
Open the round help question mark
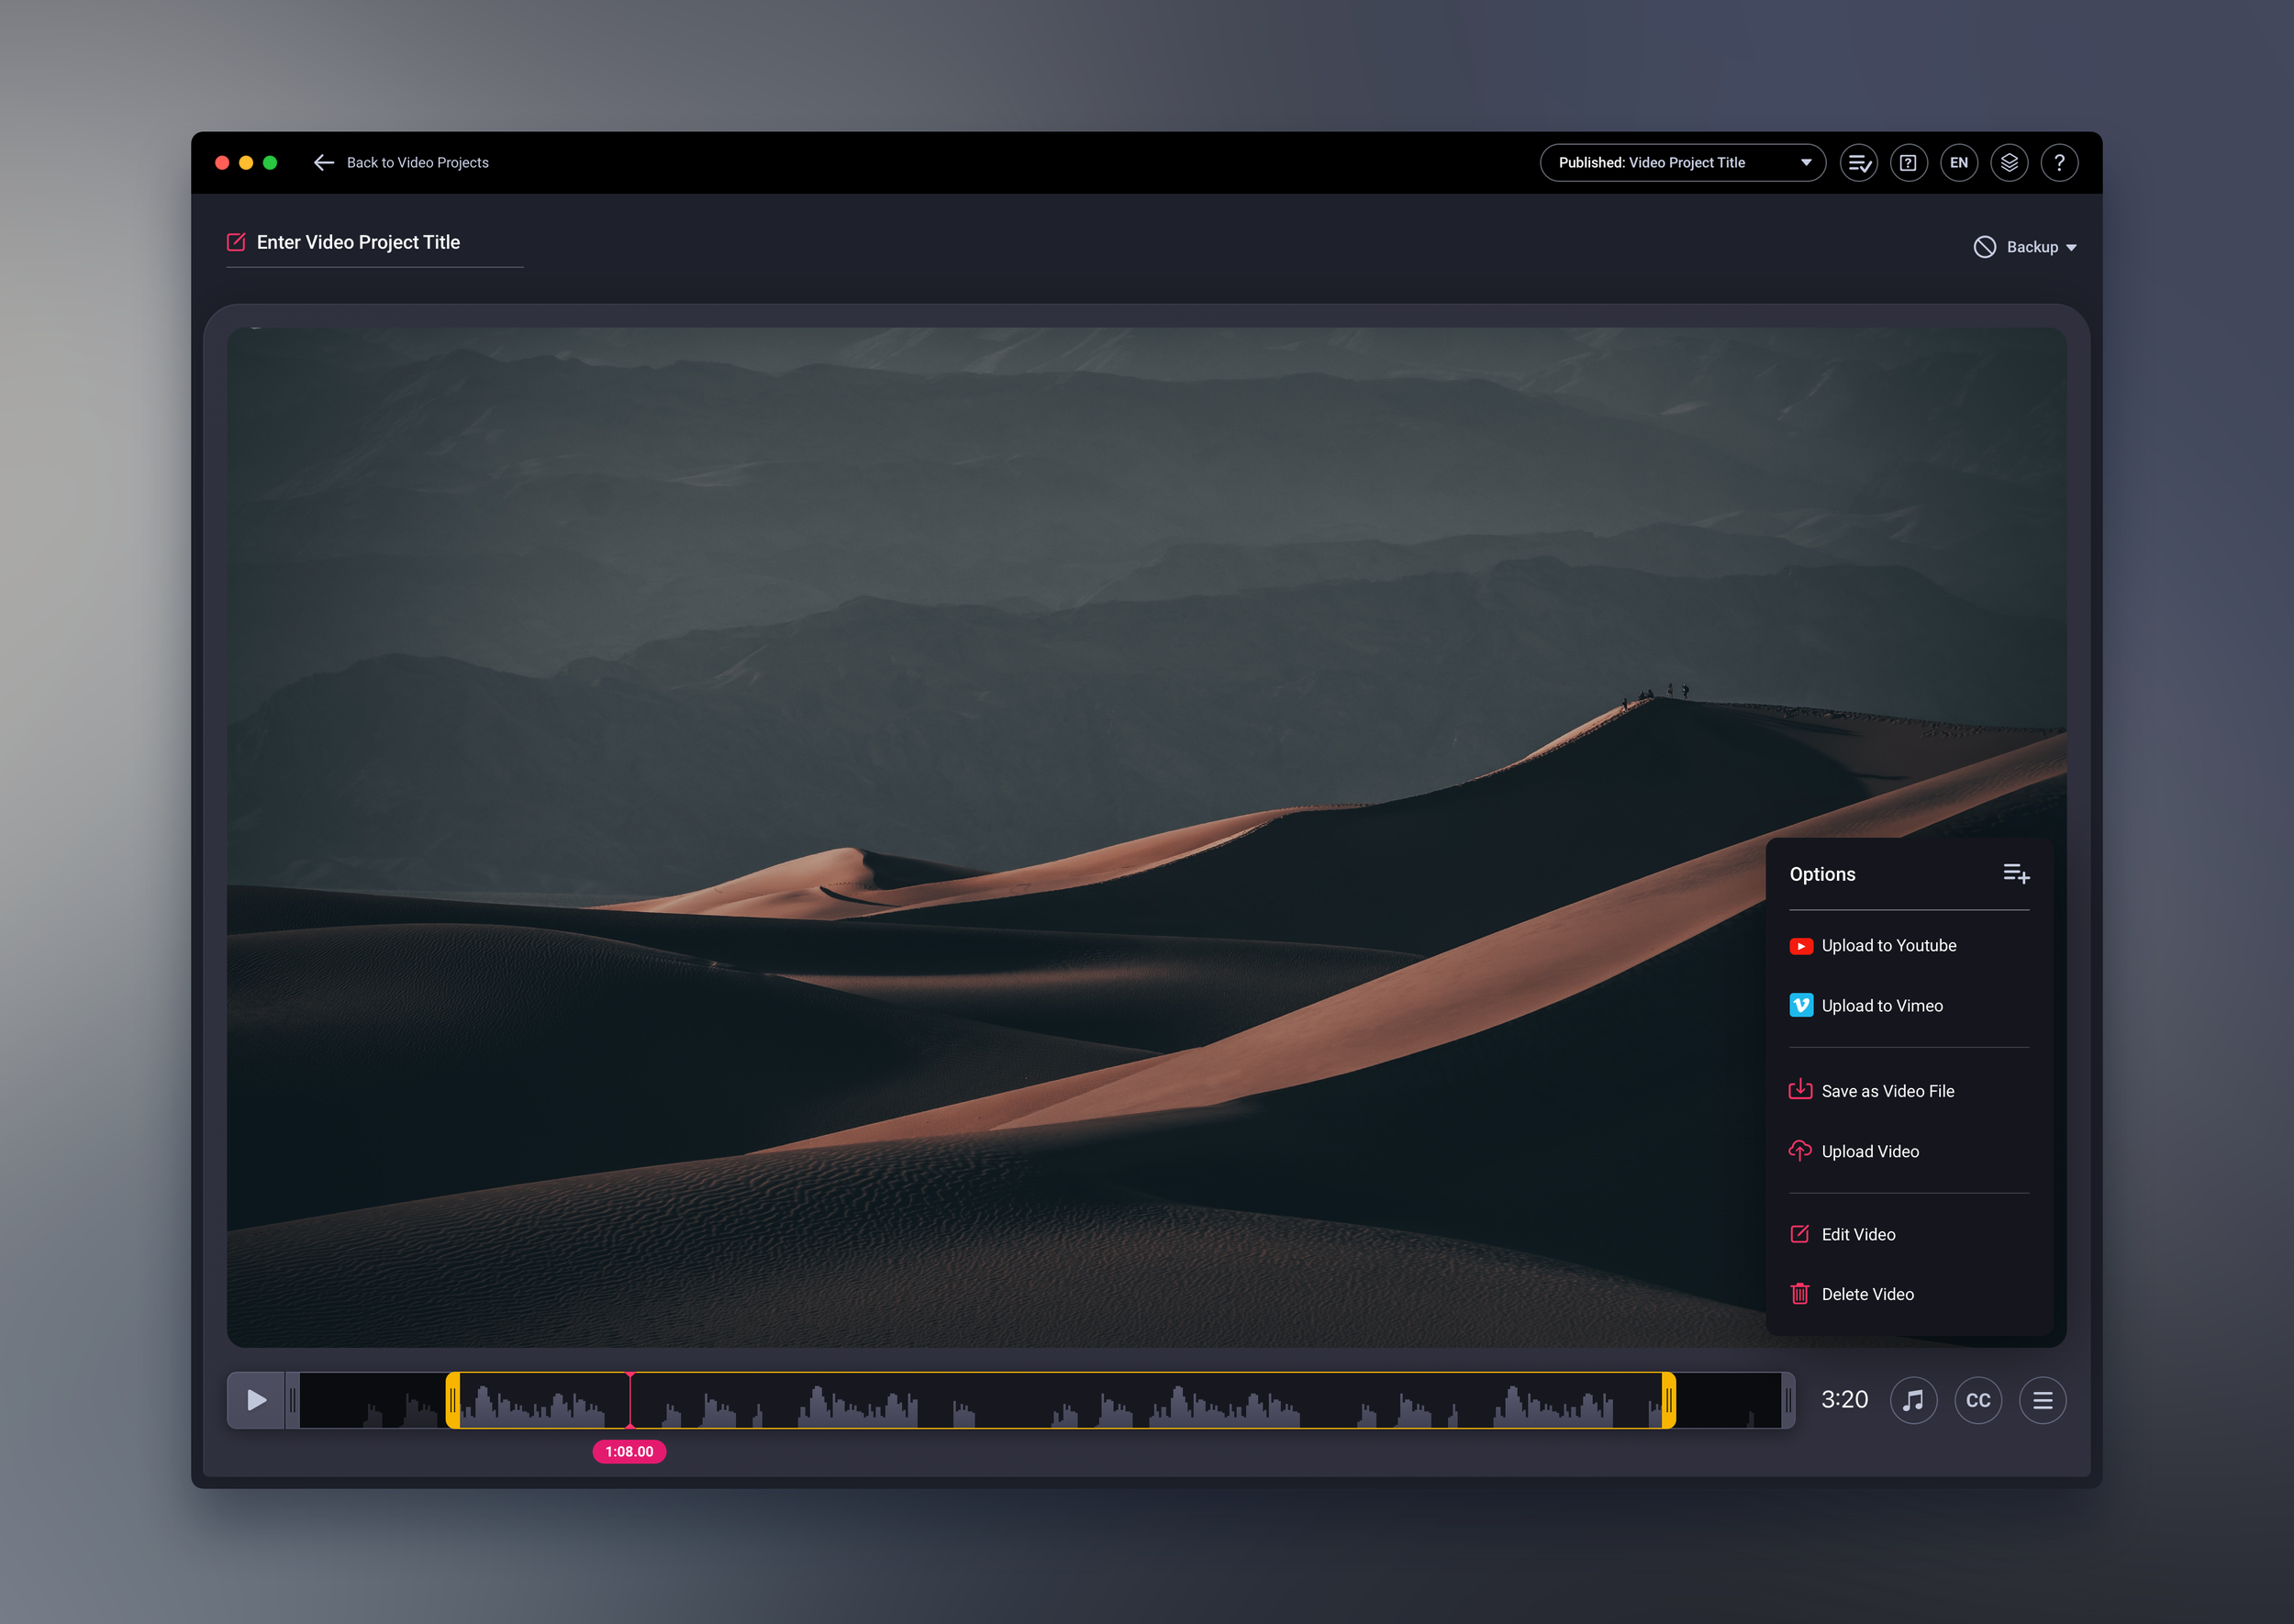point(2058,163)
